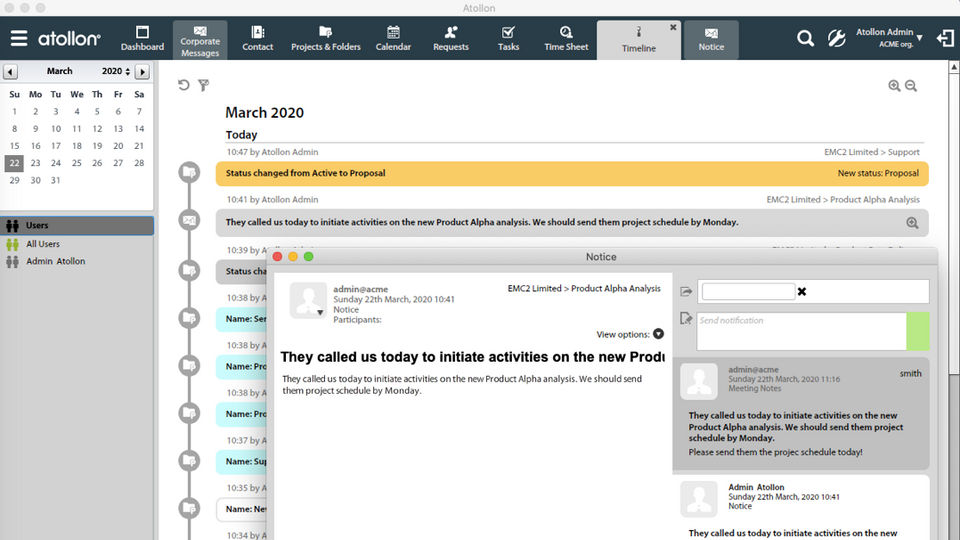The width and height of the screenshot is (960, 540).
Task: Zoom out the timeline
Action: point(911,86)
